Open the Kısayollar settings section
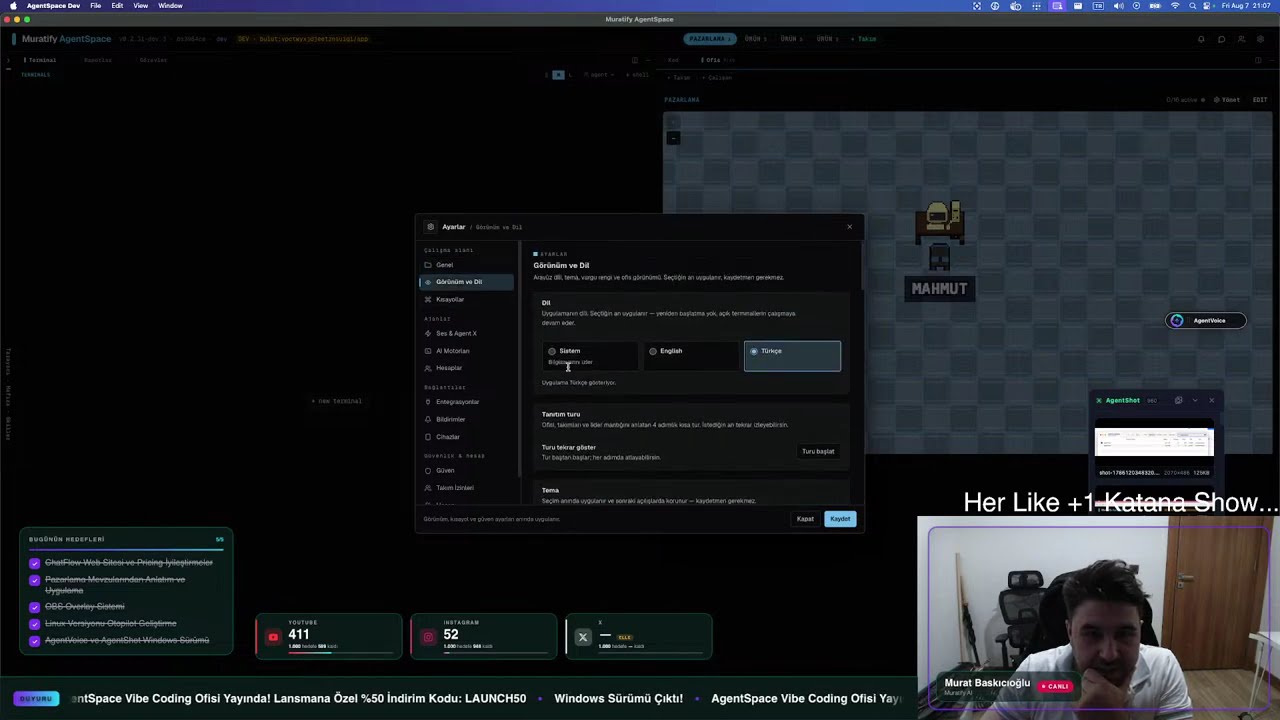This screenshot has height=720, width=1280. (x=466, y=299)
